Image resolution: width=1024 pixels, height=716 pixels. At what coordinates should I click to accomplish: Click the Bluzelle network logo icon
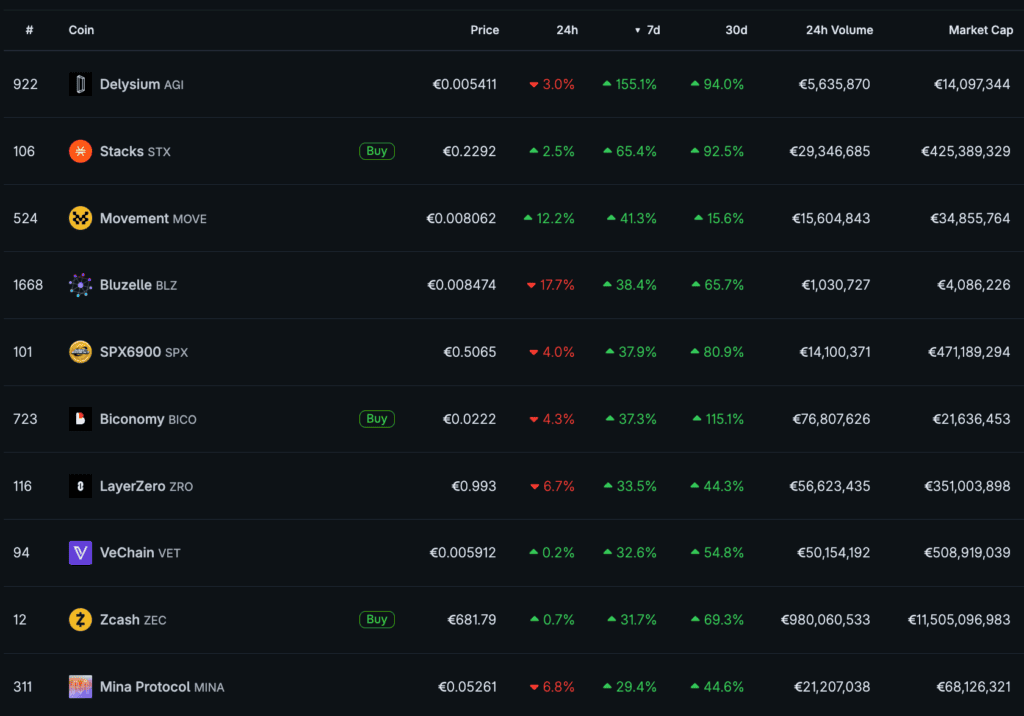(x=80, y=285)
